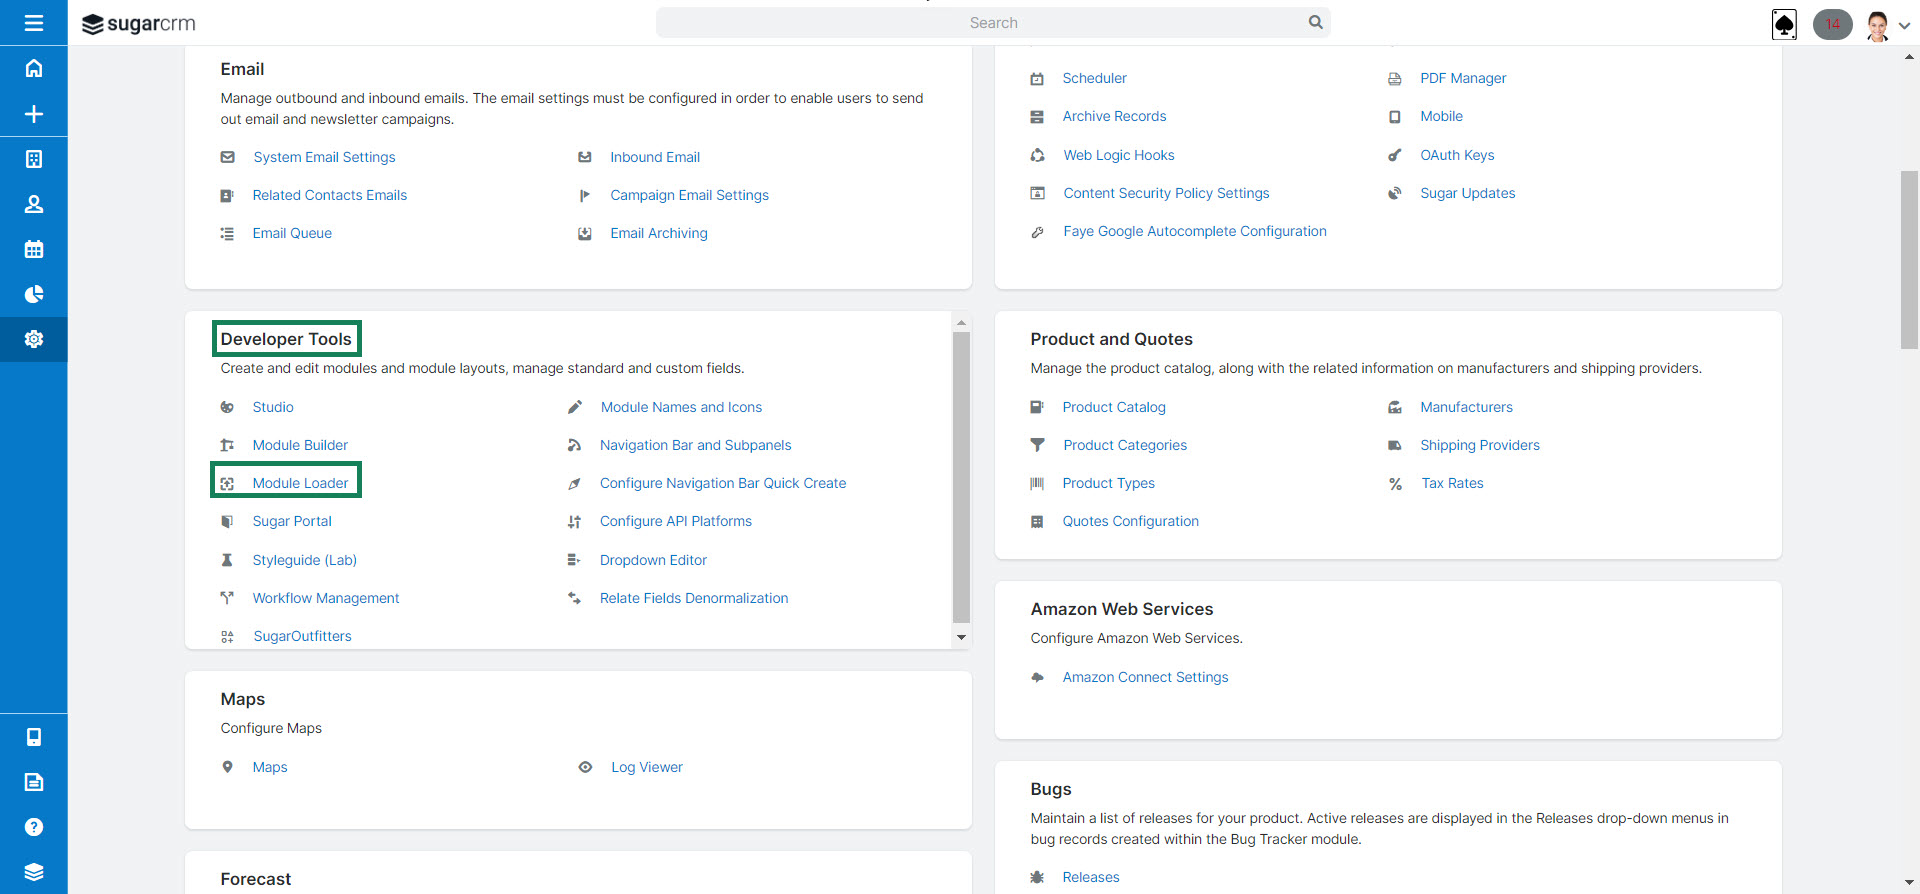Open Navigation Bar and Subpanels

coord(695,445)
